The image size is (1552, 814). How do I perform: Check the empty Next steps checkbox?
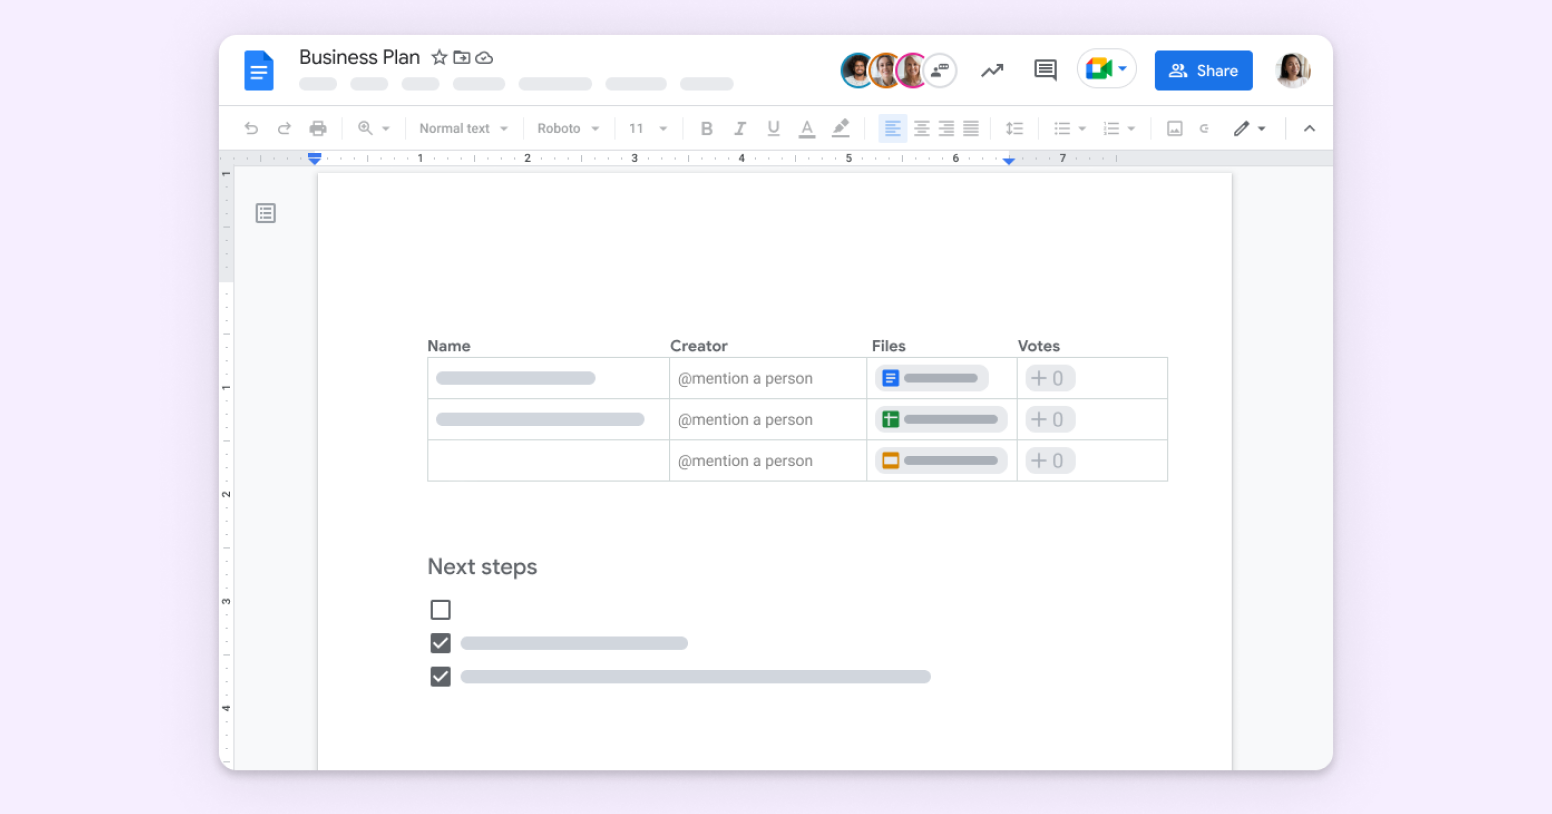[x=440, y=609]
